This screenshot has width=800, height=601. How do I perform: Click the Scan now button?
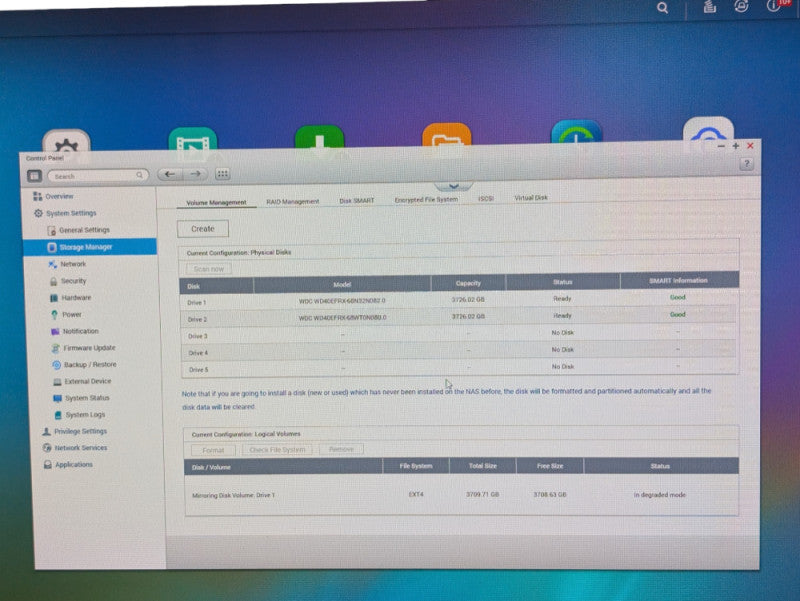pos(209,269)
